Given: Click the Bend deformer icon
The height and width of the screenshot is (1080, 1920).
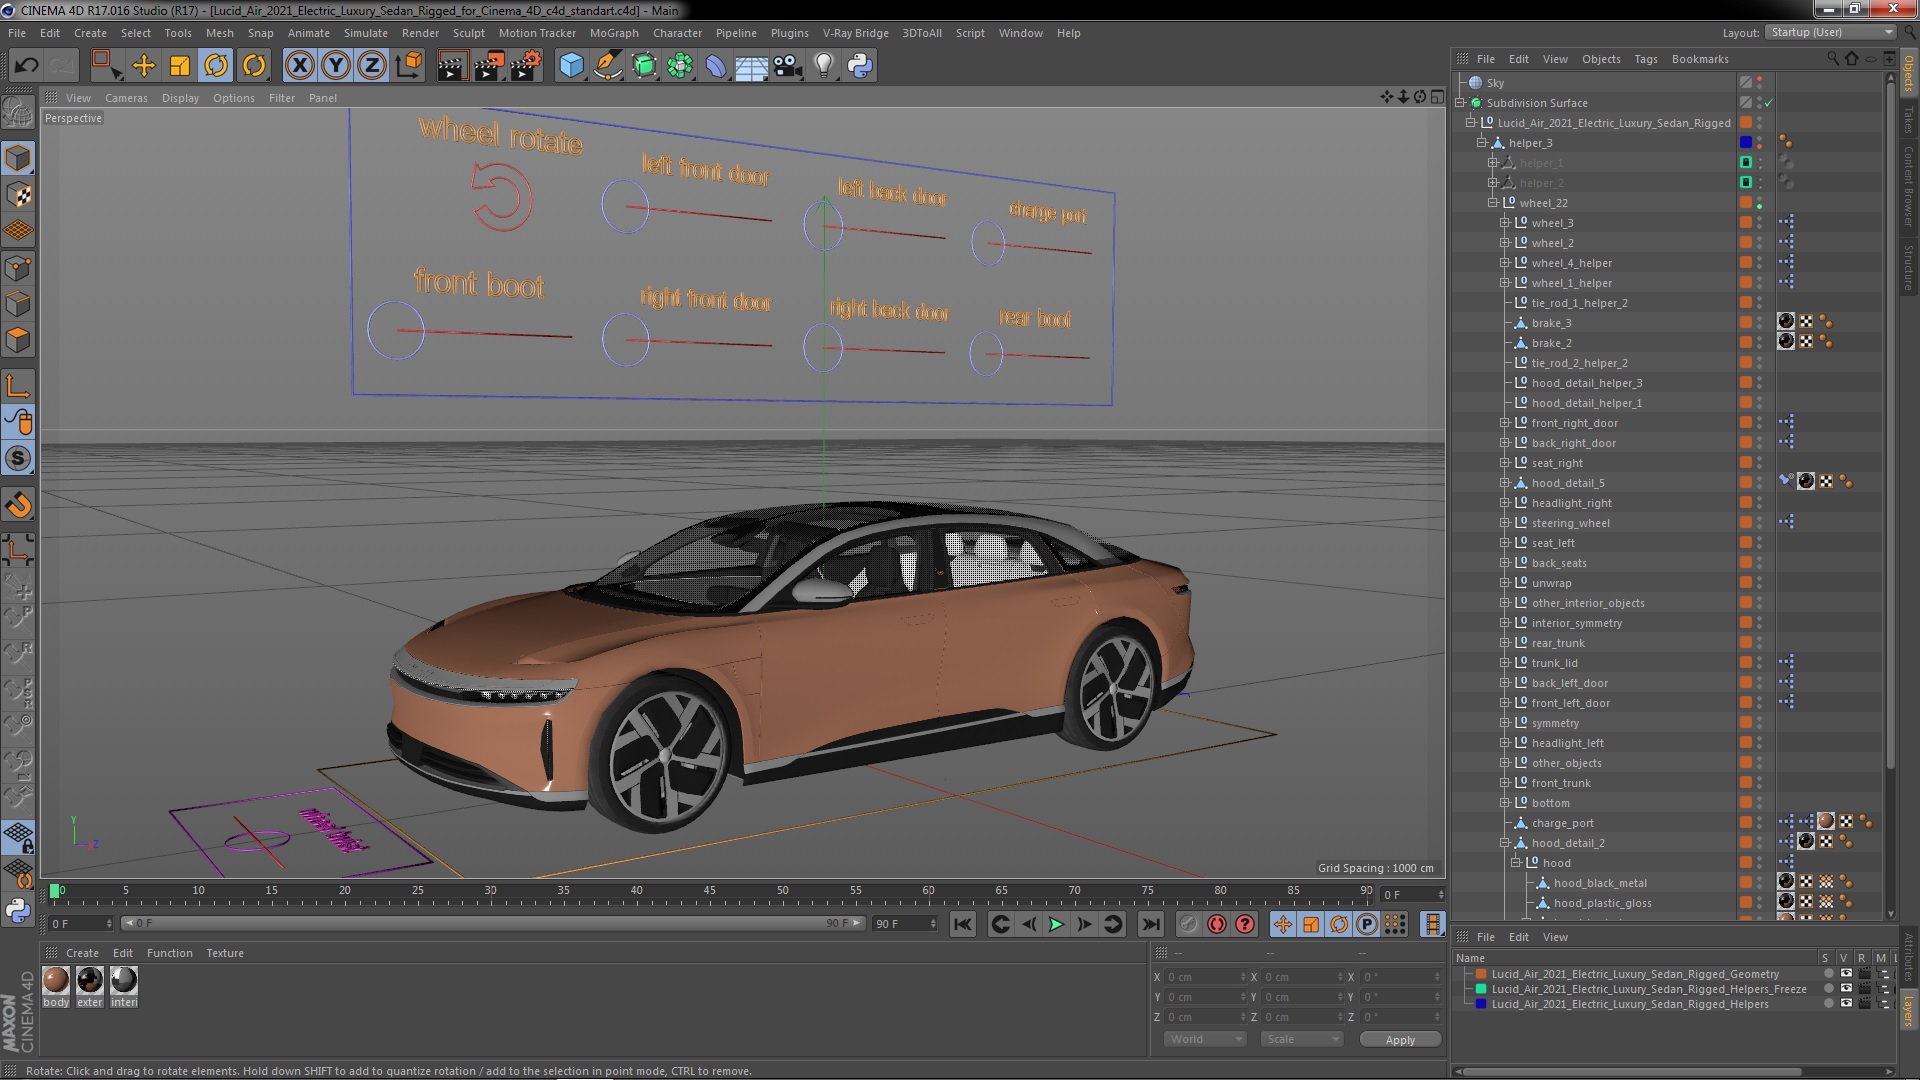Looking at the screenshot, I should point(716,66).
